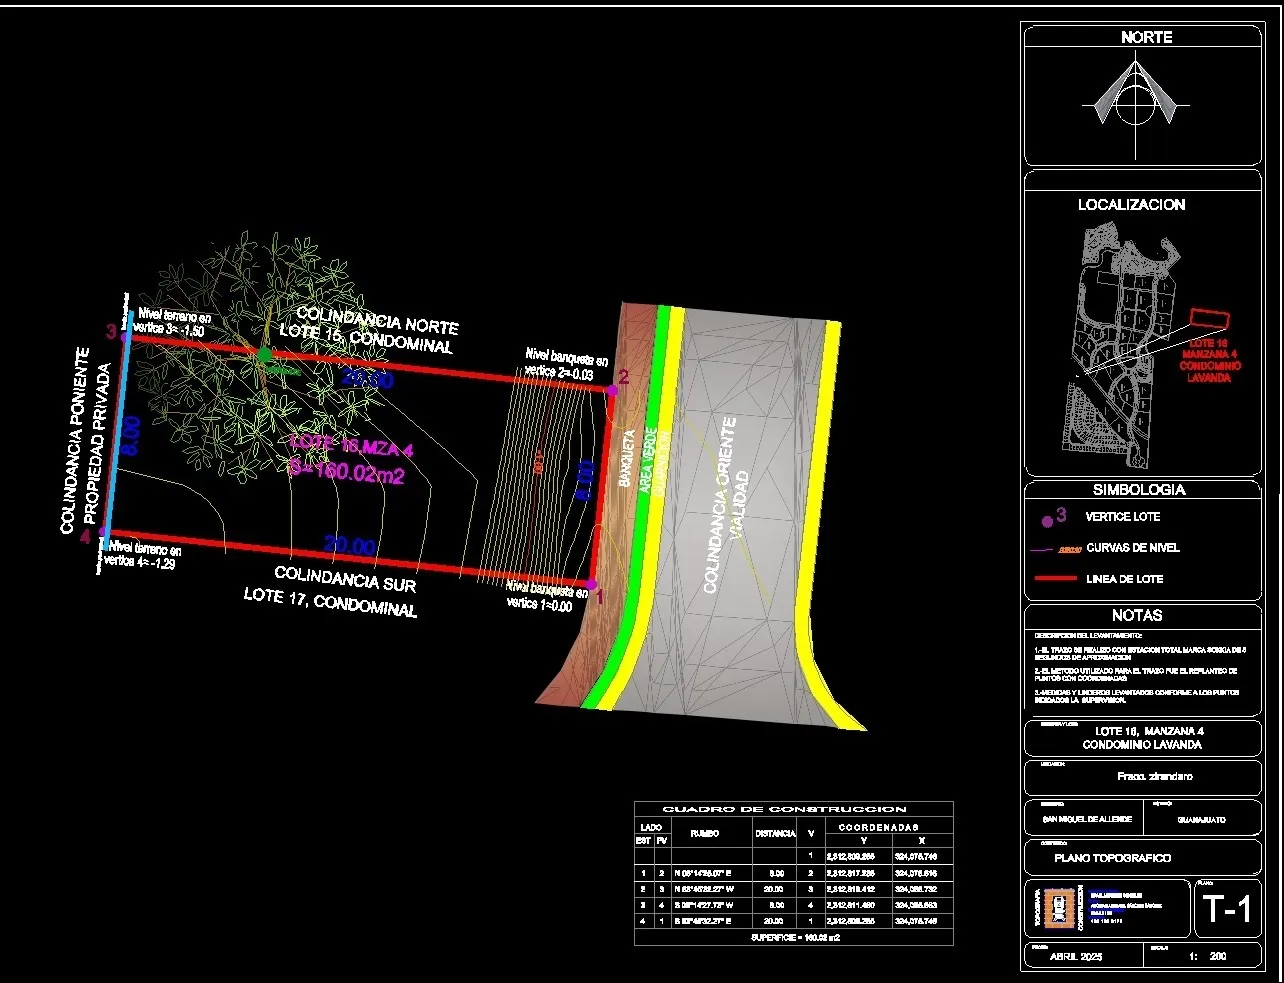Click the Abril 2025 date field
Viewport: 1284px width, 983px height.
point(1077,956)
